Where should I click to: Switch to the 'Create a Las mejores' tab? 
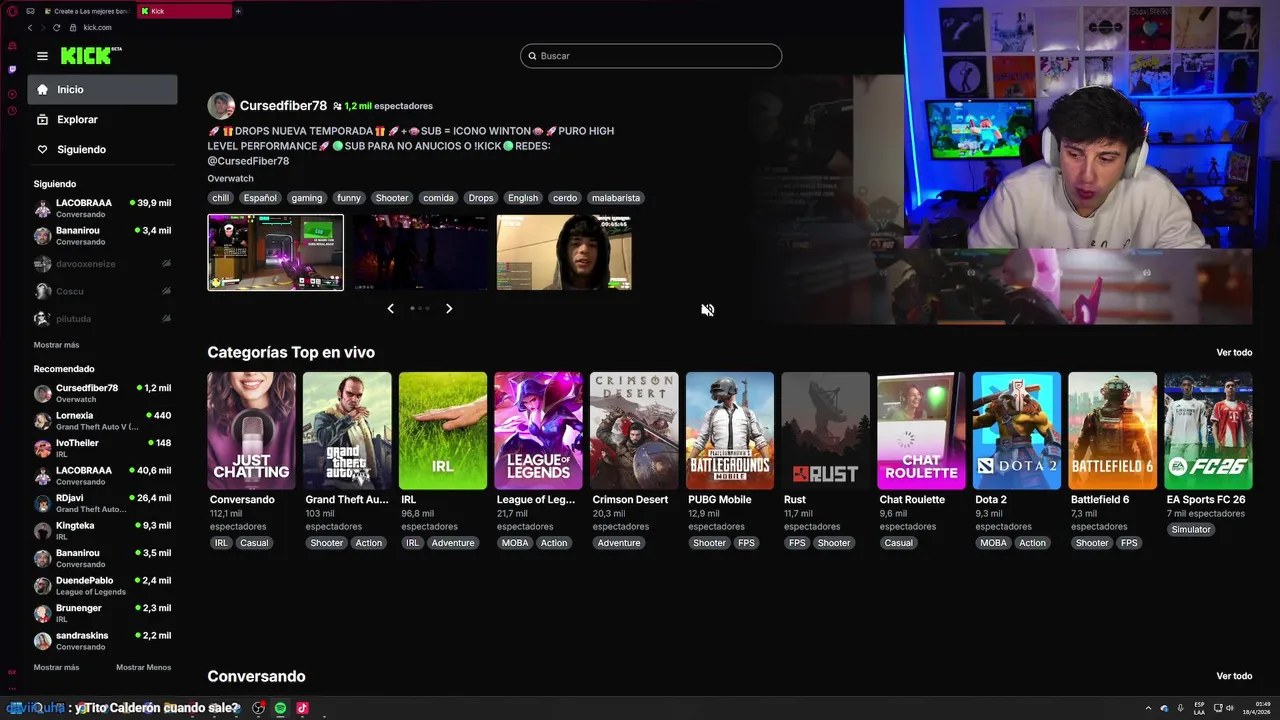[87, 11]
